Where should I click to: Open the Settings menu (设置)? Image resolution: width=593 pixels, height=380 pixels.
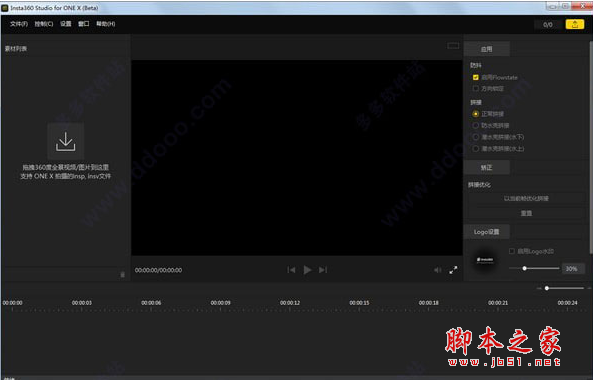click(x=65, y=24)
